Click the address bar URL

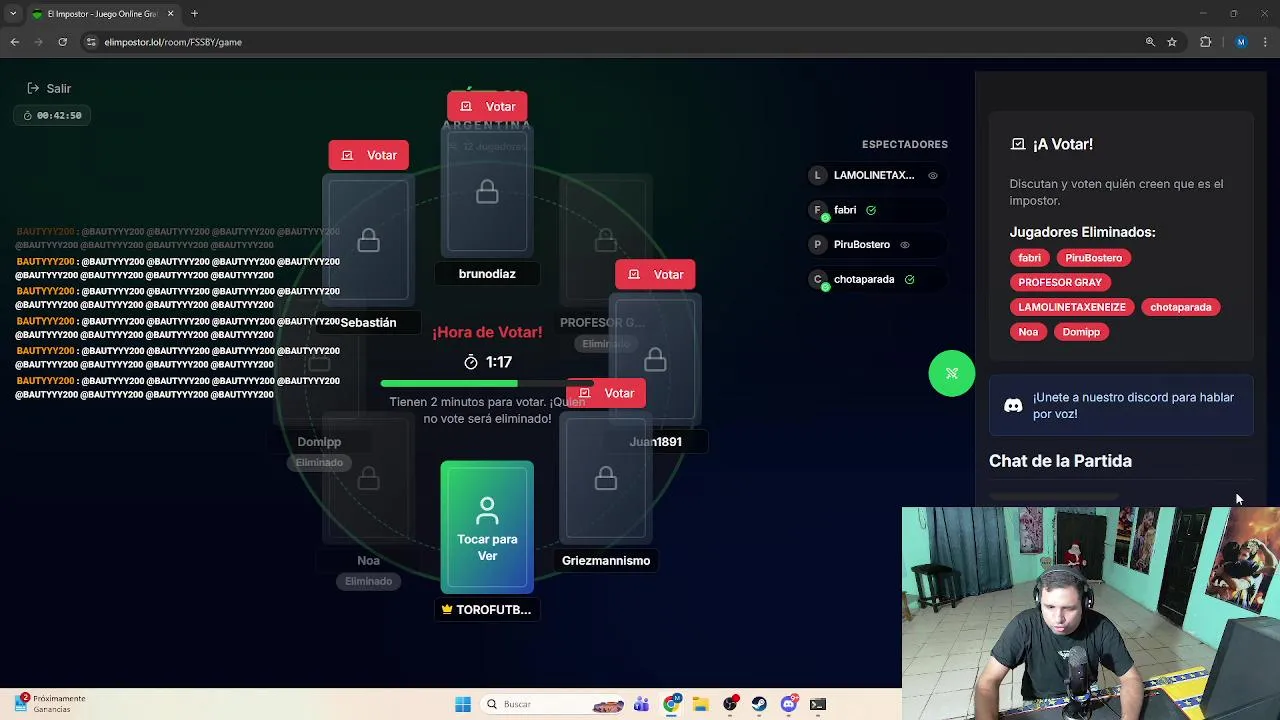(173, 42)
